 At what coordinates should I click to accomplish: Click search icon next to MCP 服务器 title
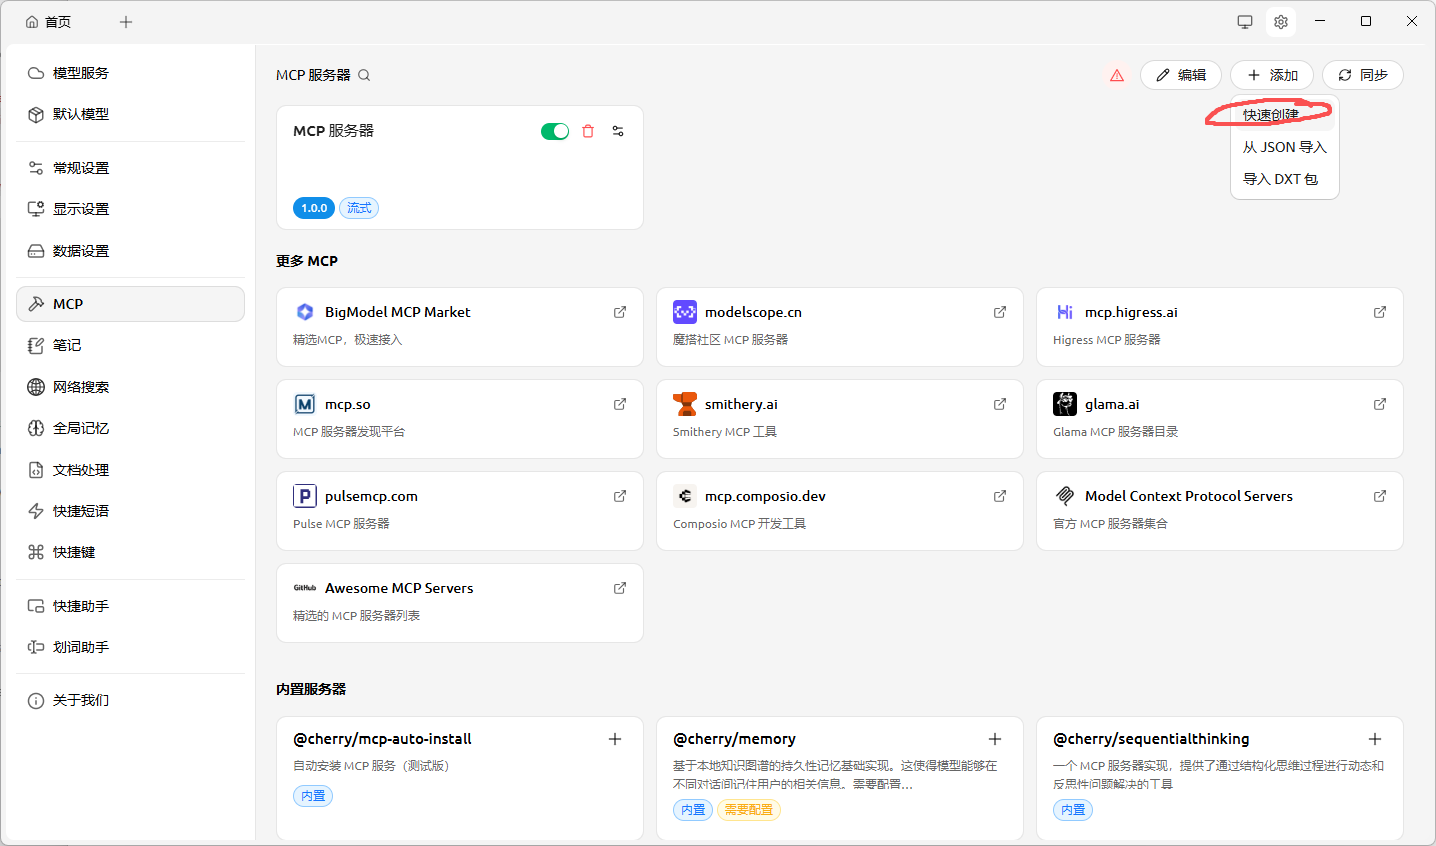pyautogui.click(x=364, y=75)
